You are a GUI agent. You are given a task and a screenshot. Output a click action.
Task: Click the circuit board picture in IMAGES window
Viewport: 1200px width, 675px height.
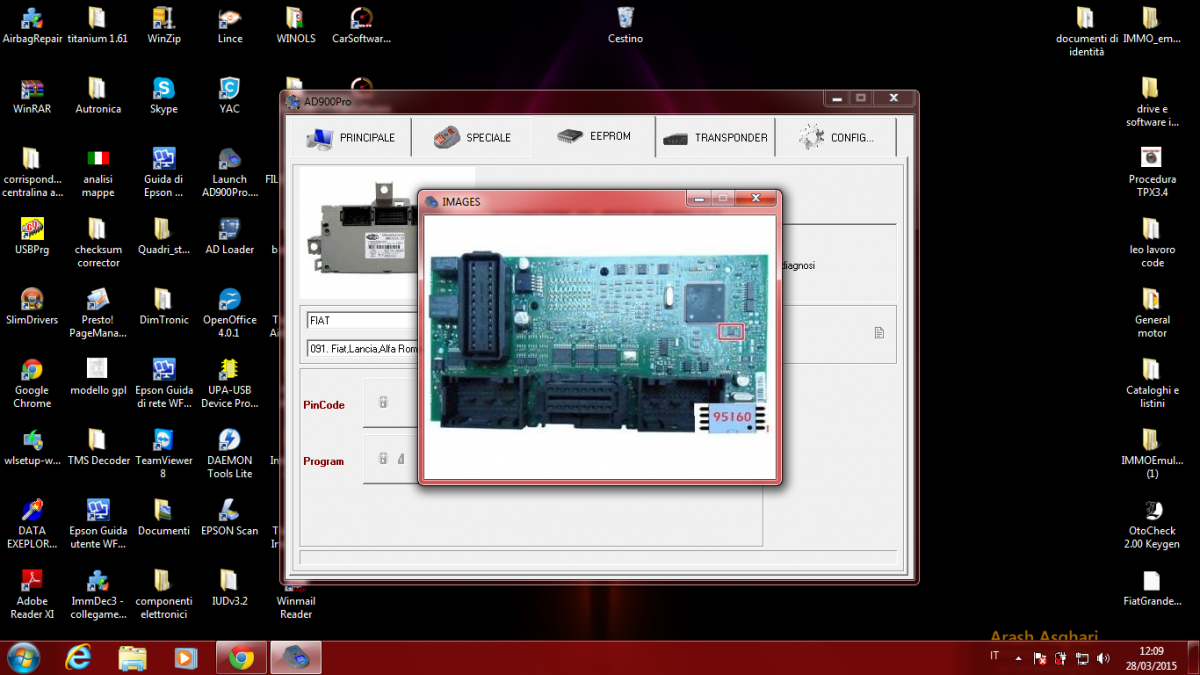[601, 344]
